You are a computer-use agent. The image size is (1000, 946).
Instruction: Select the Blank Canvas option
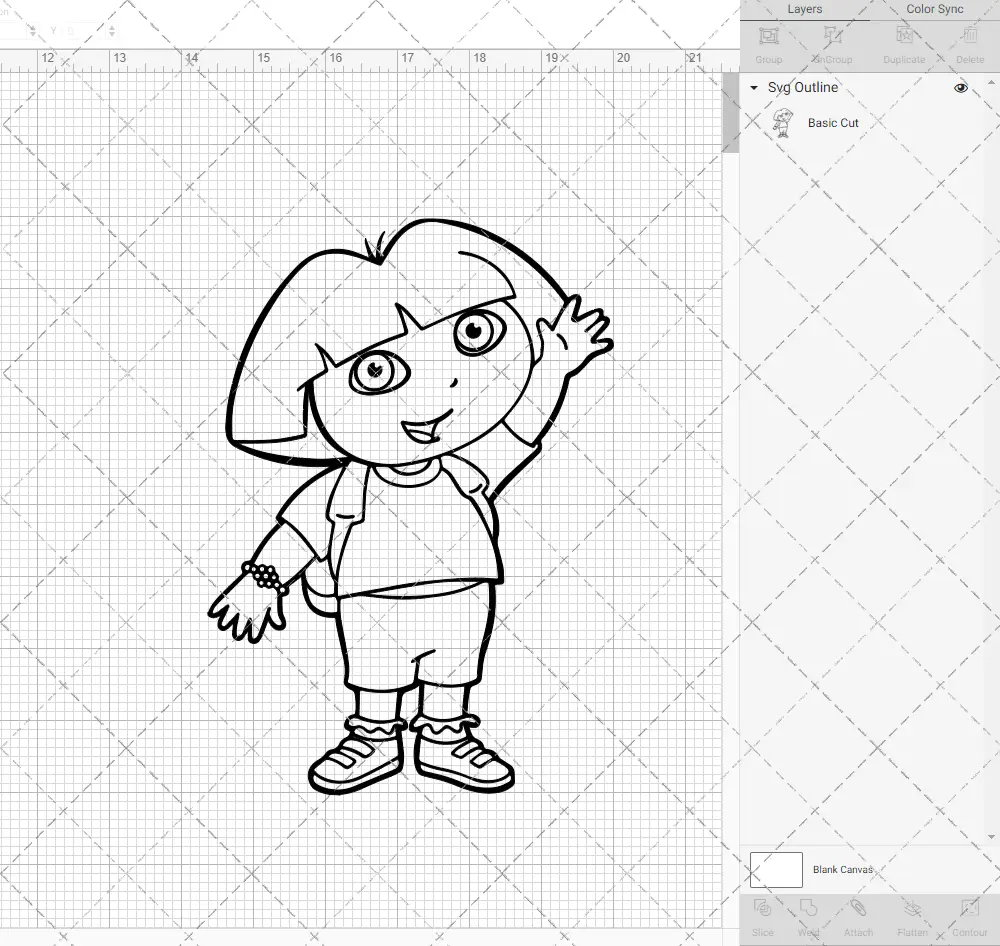(843, 869)
